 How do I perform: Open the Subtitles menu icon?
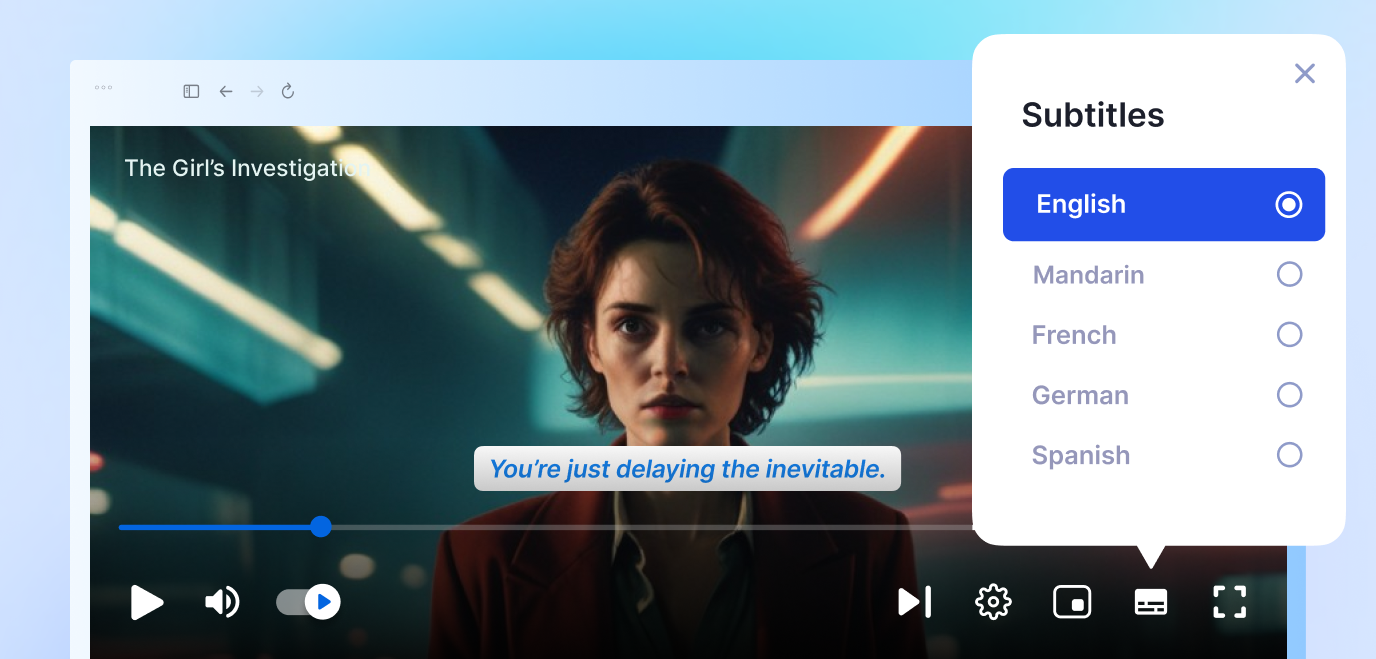1150,602
